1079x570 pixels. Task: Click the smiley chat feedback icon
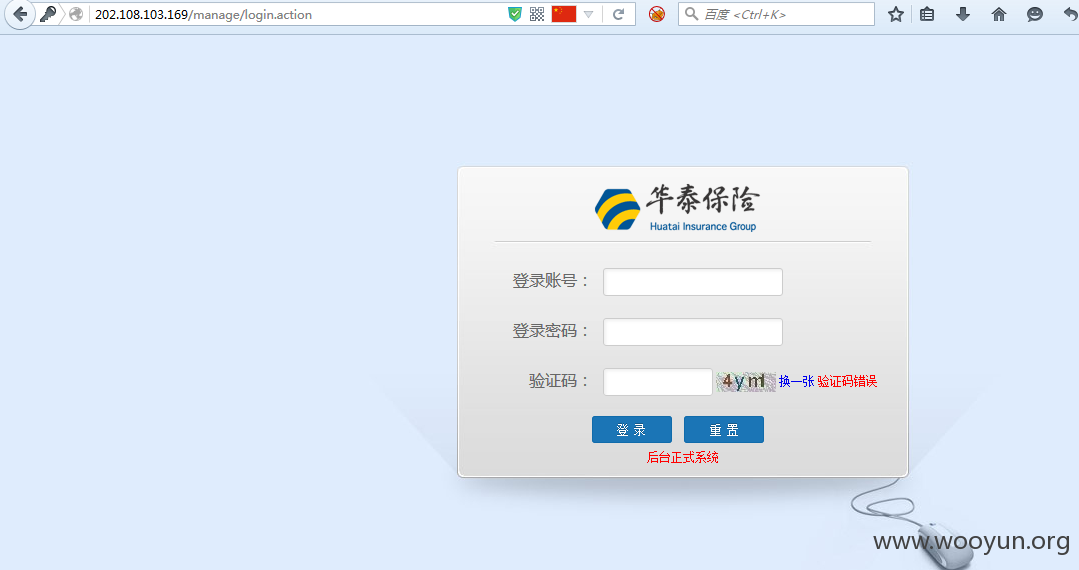[1034, 14]
